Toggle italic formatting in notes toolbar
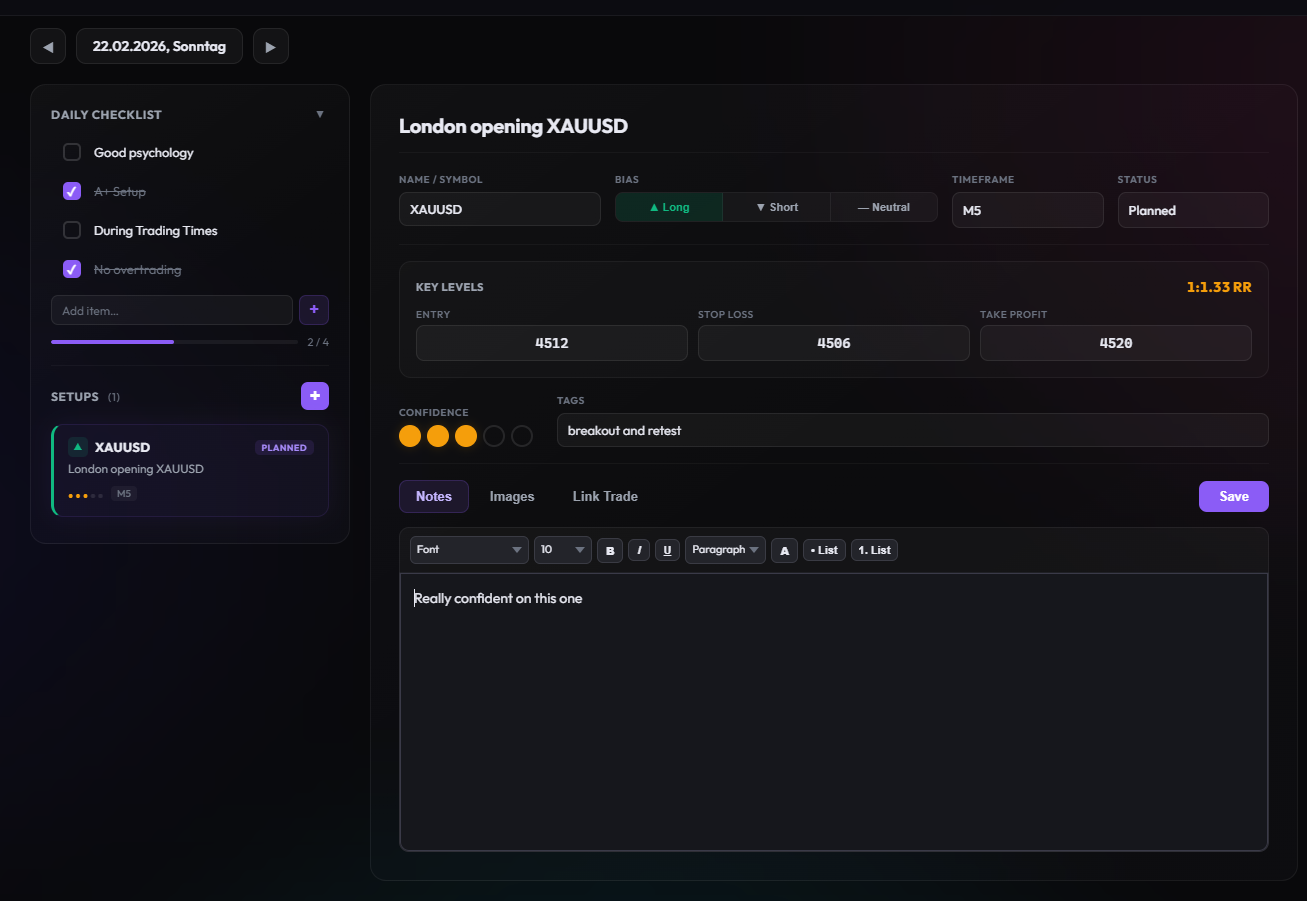The height and width of the screenshot is (901, 1307). [x=639, y=550]
